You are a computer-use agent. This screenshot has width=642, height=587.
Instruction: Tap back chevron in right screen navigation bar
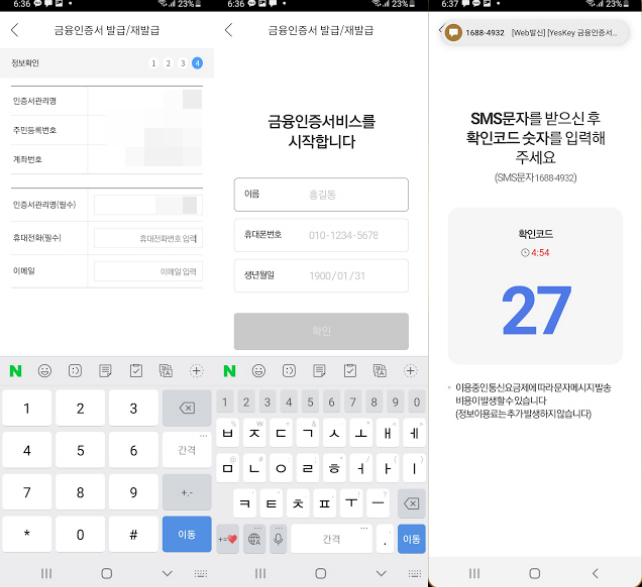[x=595, y=573]
